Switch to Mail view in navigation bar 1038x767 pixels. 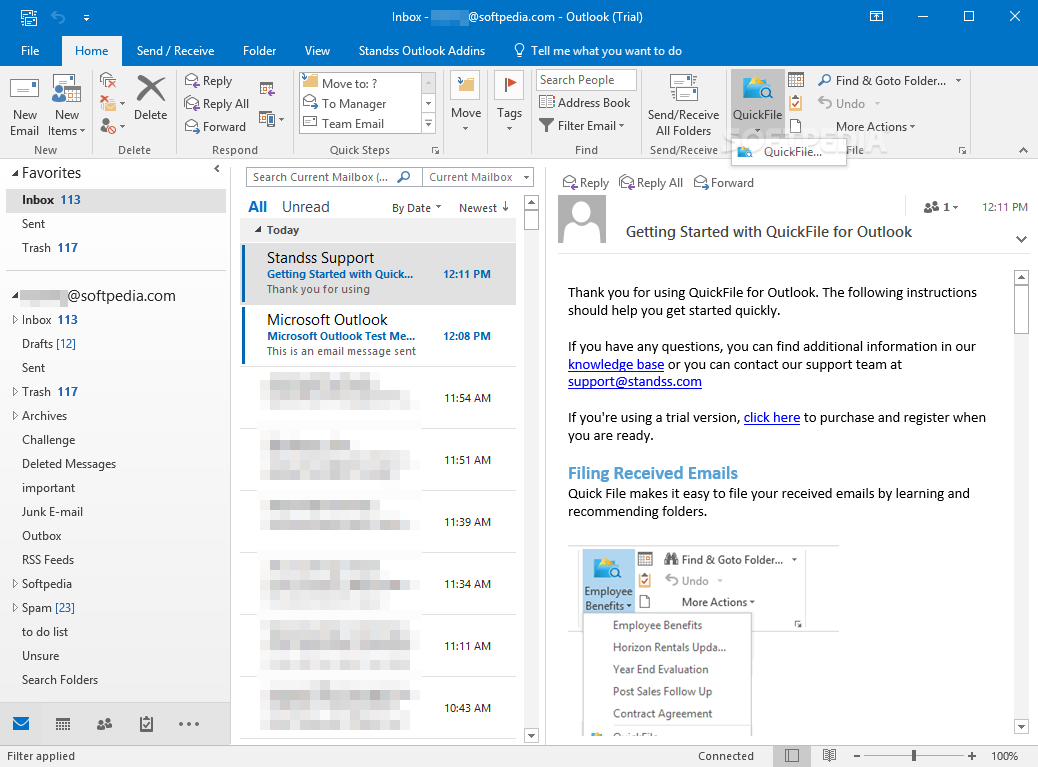[x=21, y=724]
